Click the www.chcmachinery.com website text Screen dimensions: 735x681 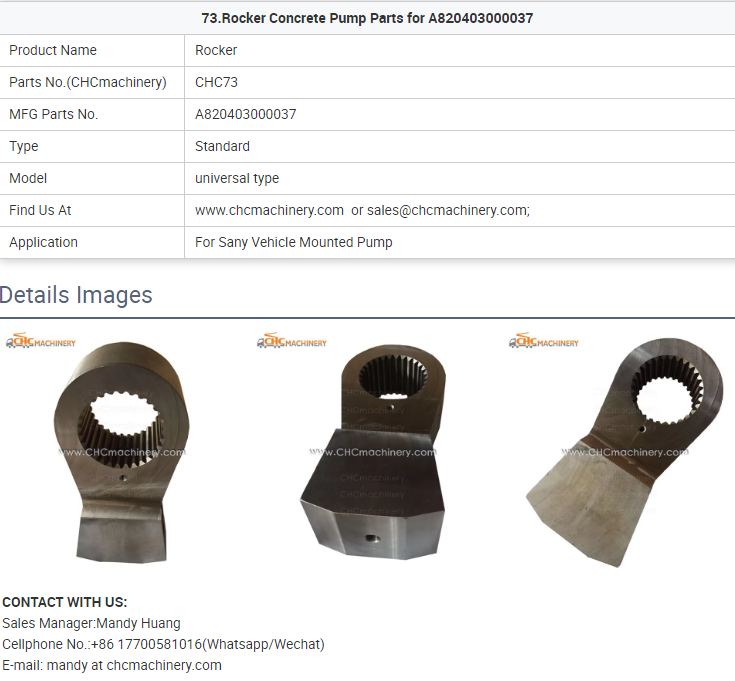coord(270,210)
